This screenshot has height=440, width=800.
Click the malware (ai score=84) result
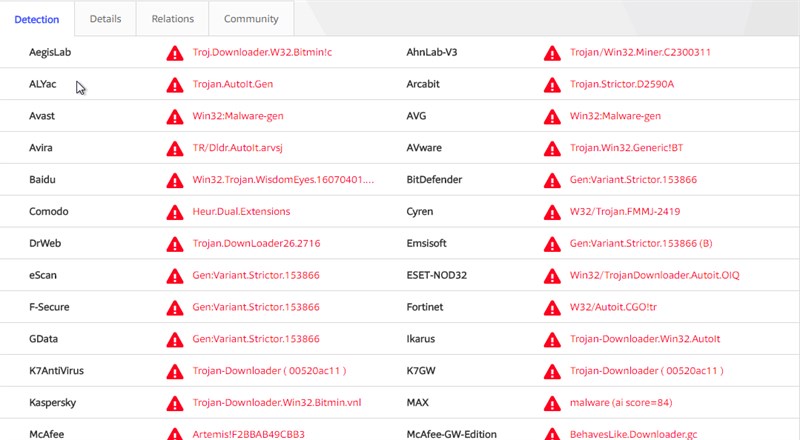click(620, 403)
